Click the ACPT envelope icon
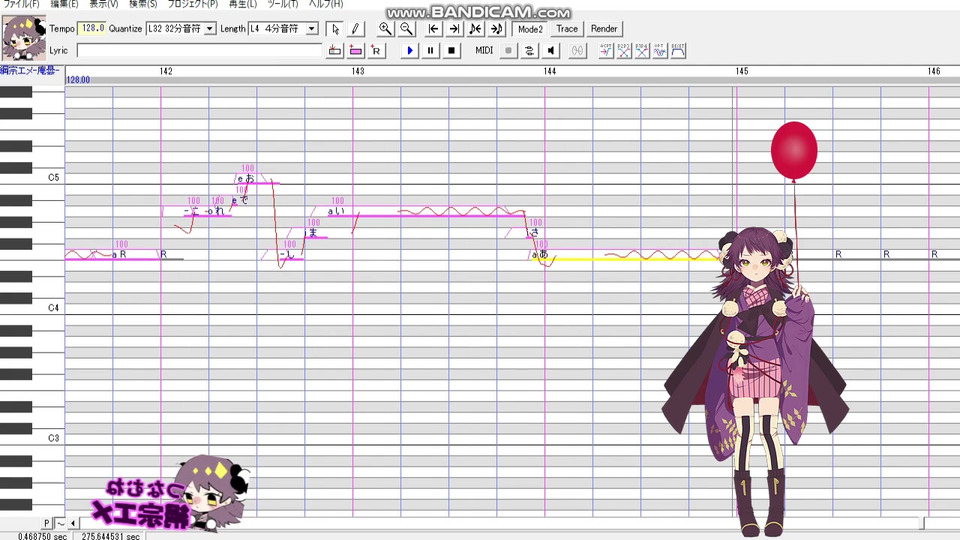The width and height of the screenshot is (960, 540). point(606,51)
